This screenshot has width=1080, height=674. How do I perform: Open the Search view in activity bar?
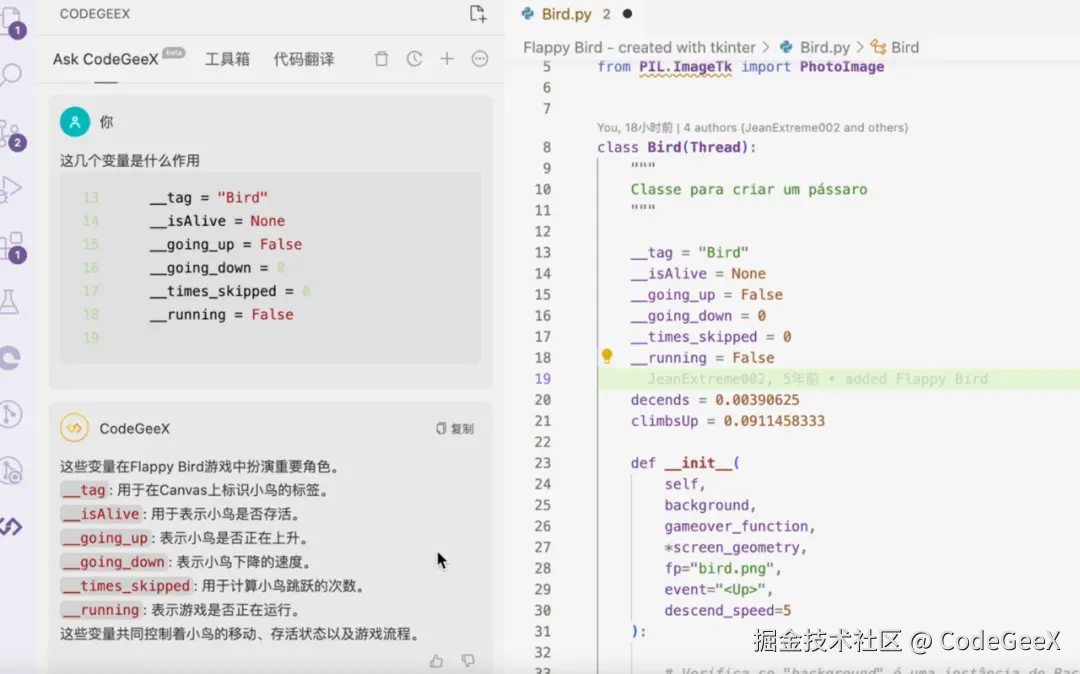(11, 74)
